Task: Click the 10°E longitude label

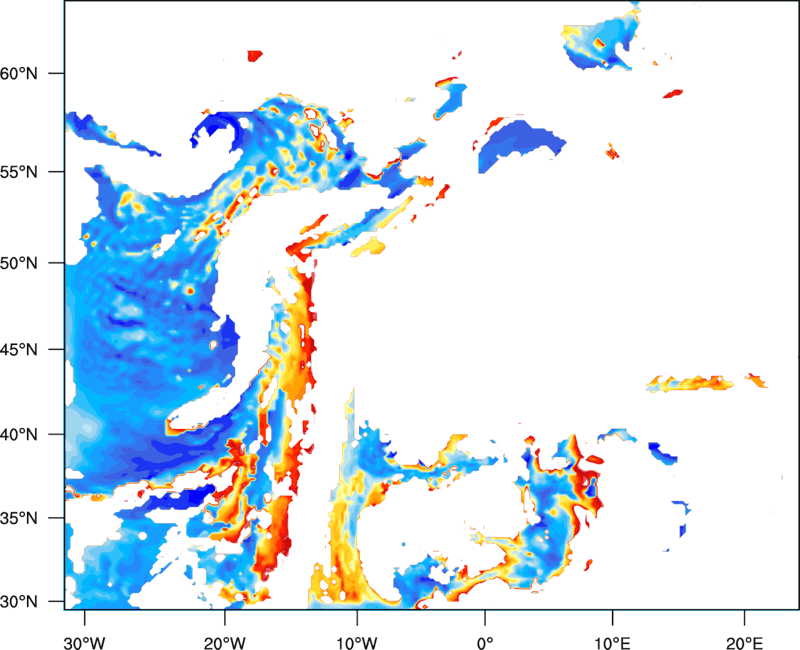Action: [x=611, y=642]
